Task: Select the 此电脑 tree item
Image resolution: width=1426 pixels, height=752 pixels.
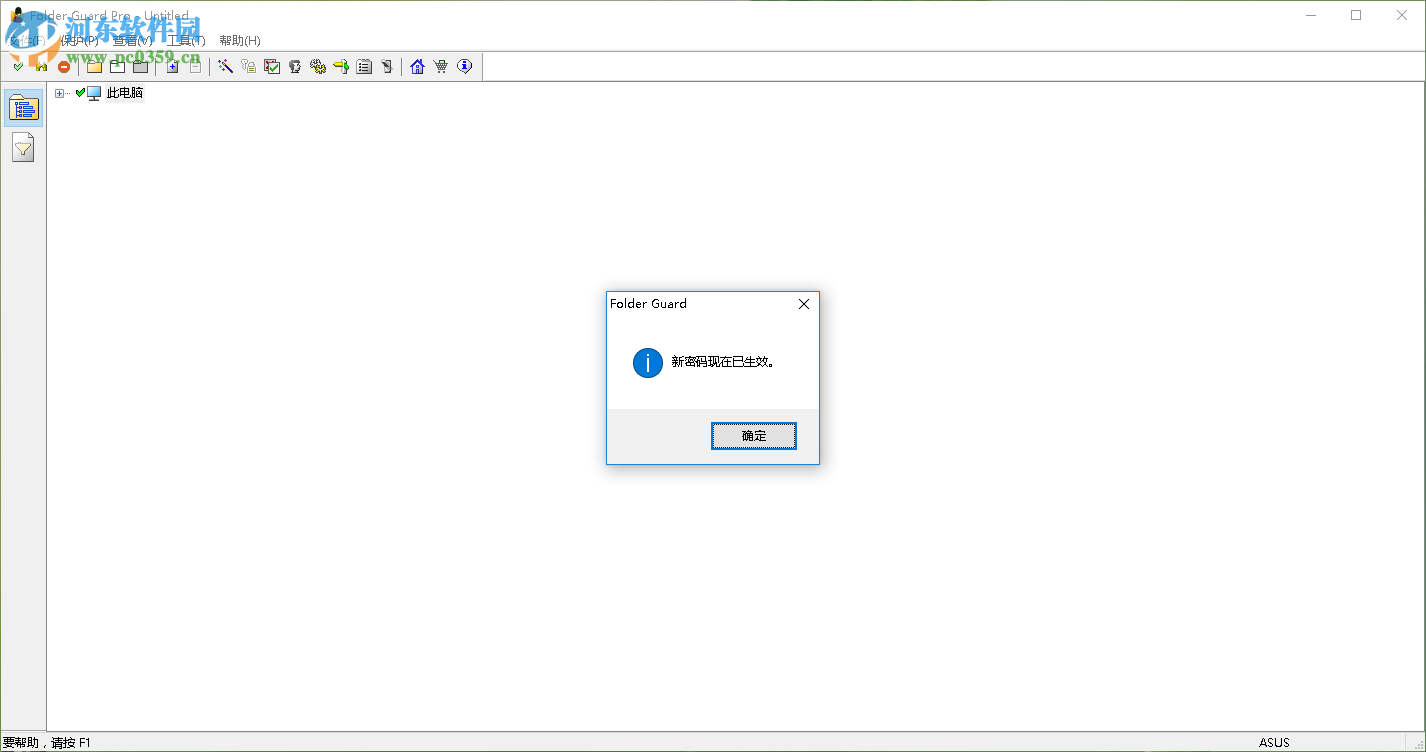Action: [x=124, y=91]
